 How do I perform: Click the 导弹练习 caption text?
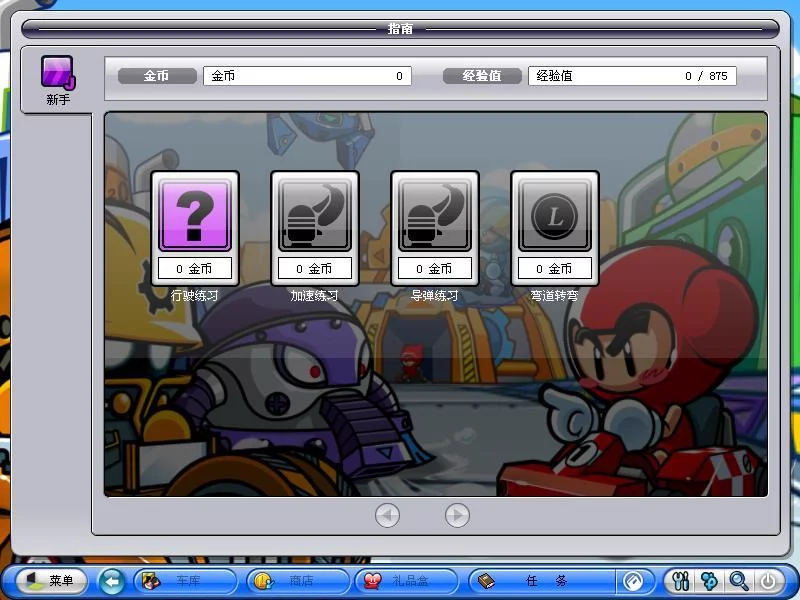click(434, 295)
